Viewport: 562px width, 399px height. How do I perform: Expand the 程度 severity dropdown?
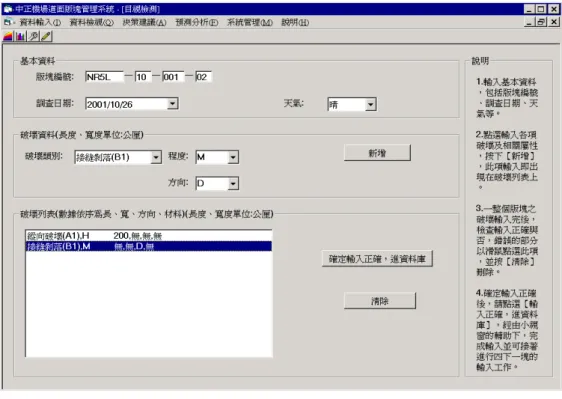pos(233,157)
